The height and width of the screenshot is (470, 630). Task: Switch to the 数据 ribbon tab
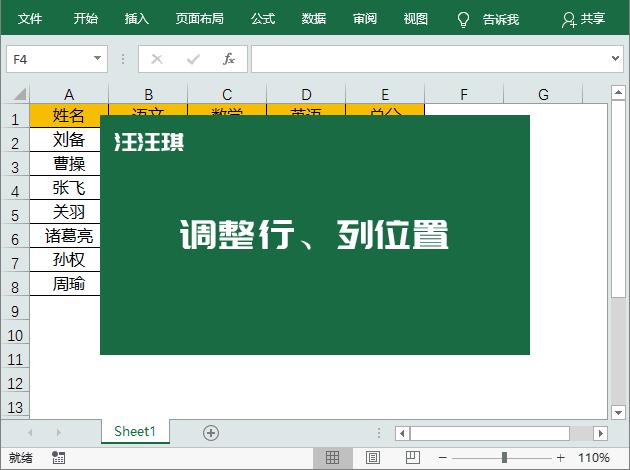314,18
